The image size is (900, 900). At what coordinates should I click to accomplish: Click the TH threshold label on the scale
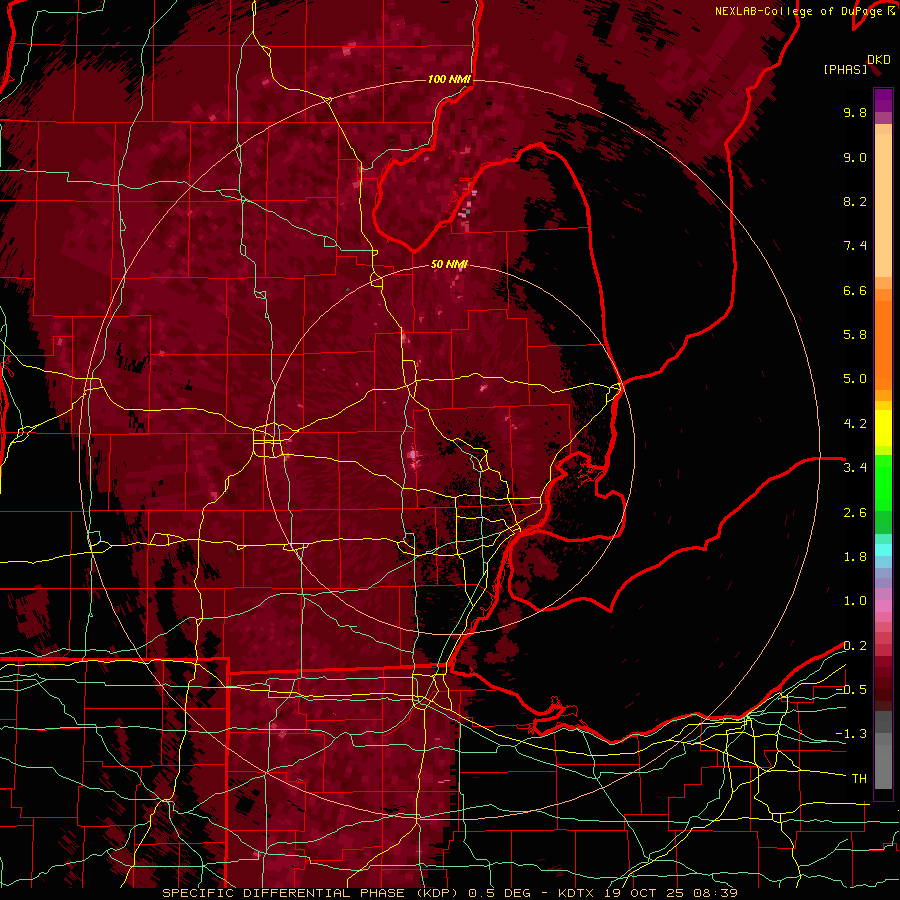click(859, 779)
